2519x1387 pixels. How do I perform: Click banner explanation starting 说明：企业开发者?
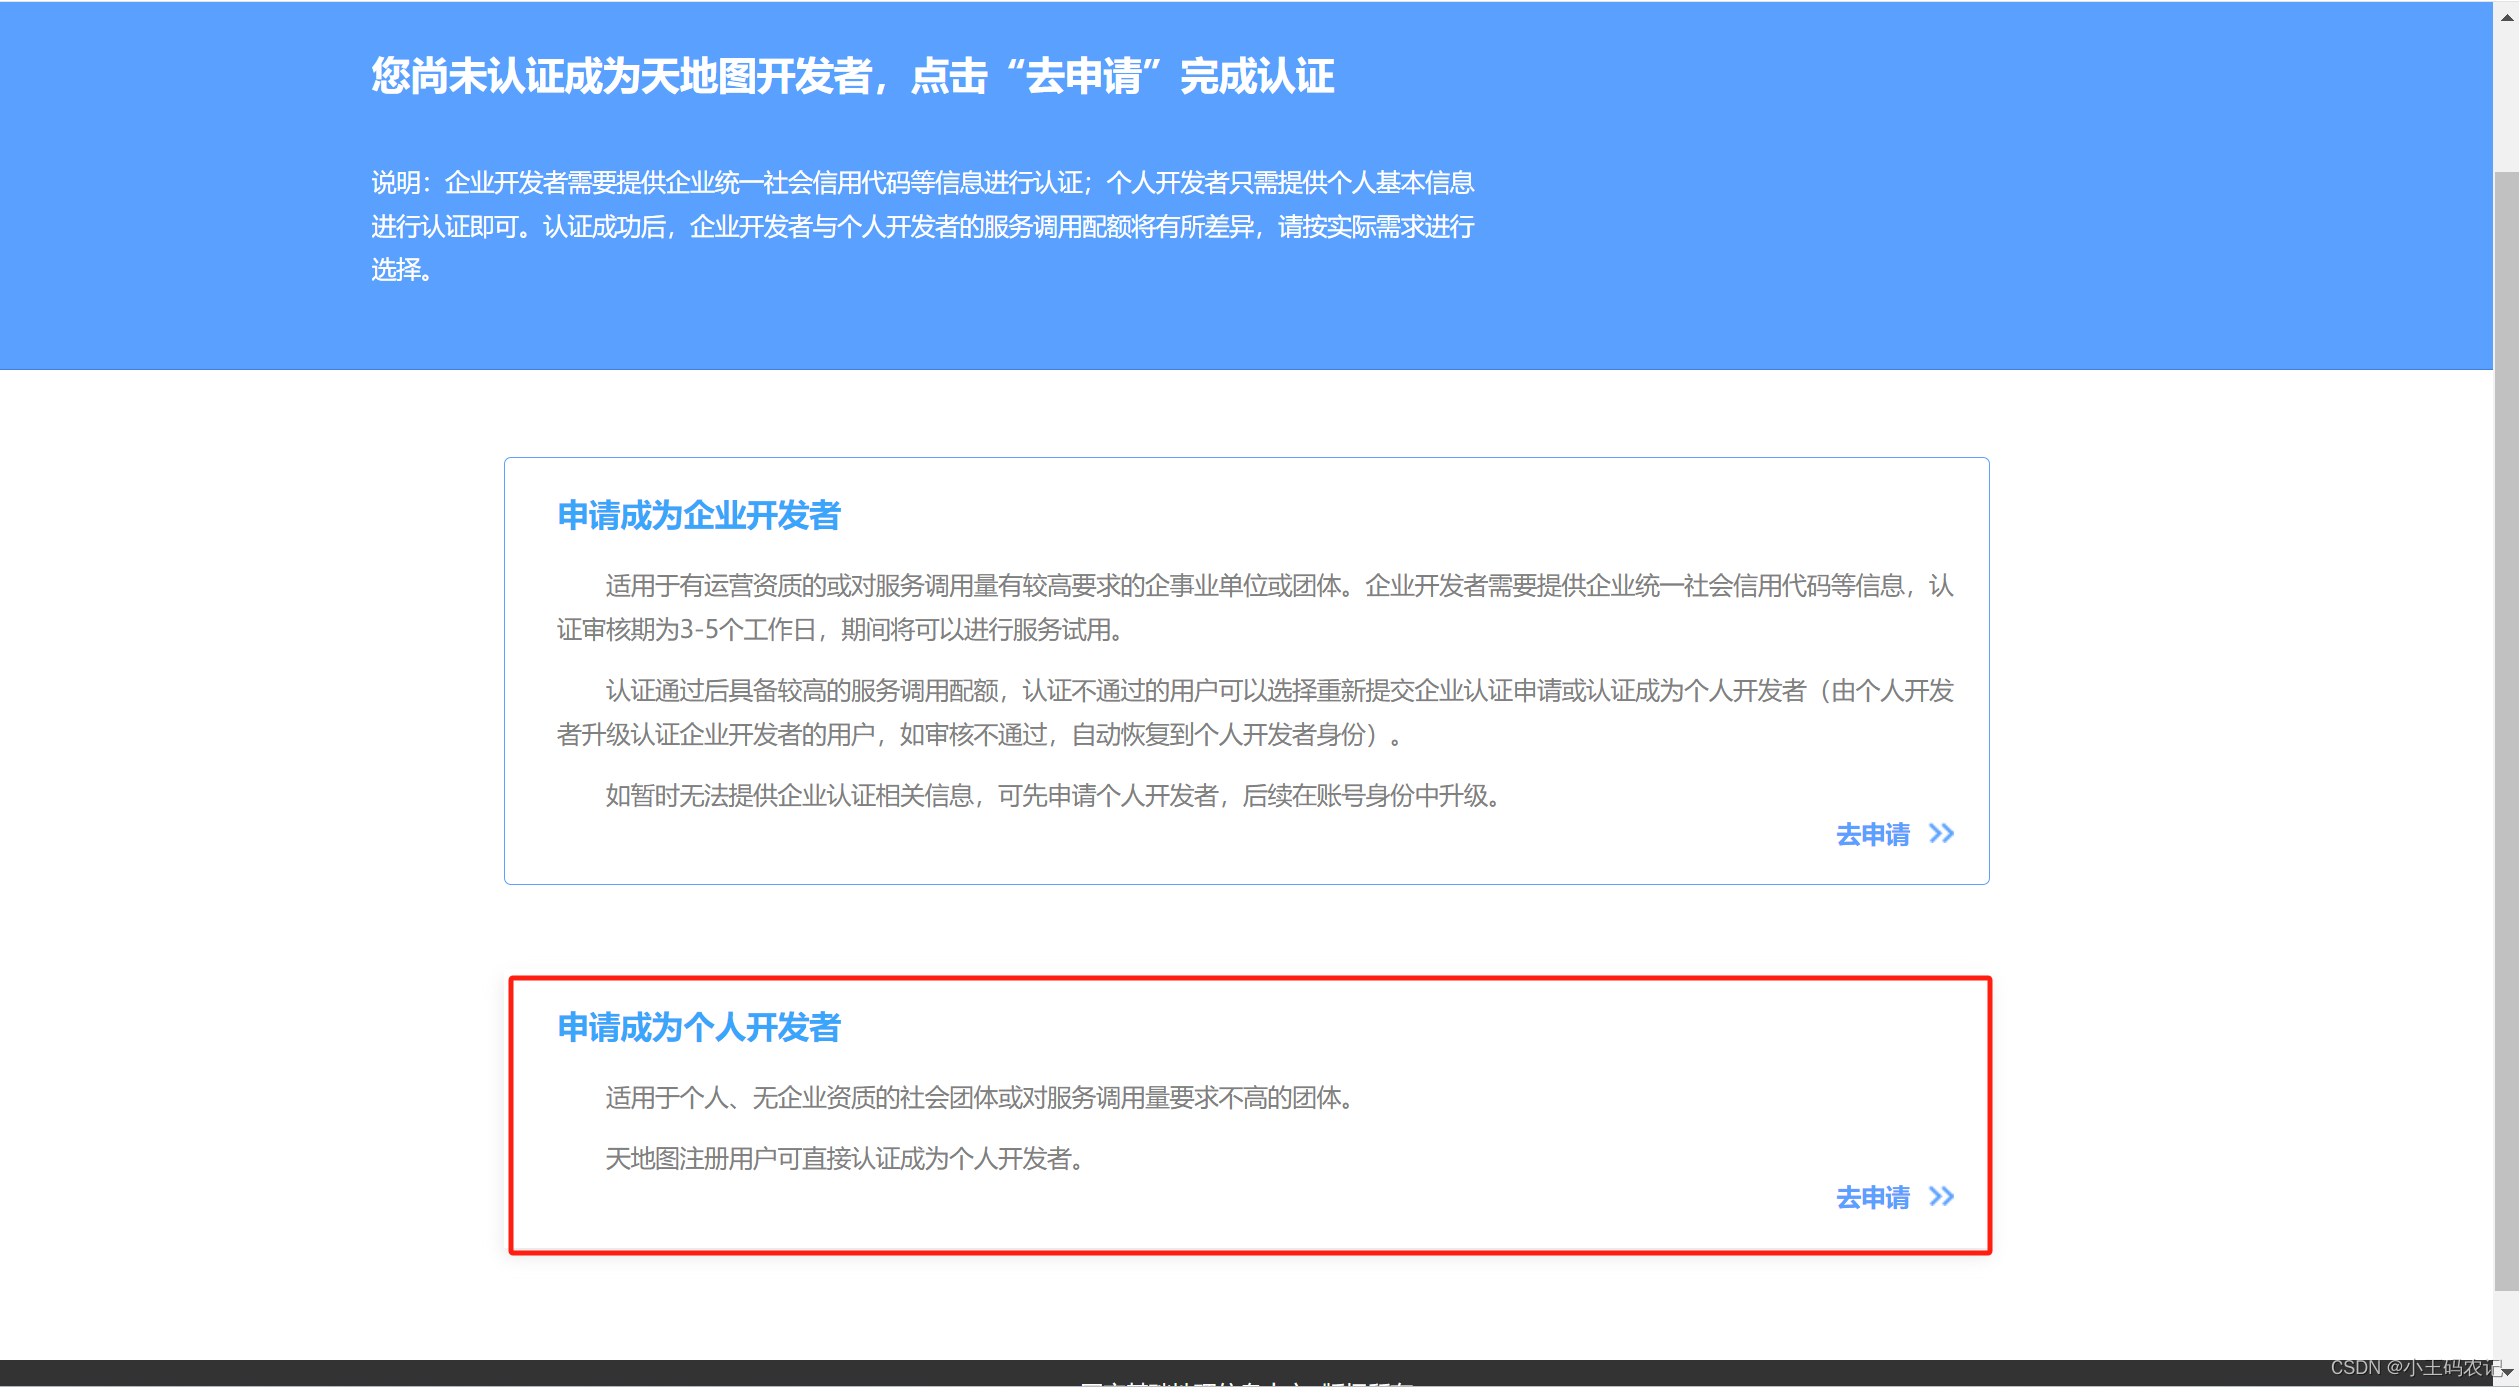click(x=923, y=226)
